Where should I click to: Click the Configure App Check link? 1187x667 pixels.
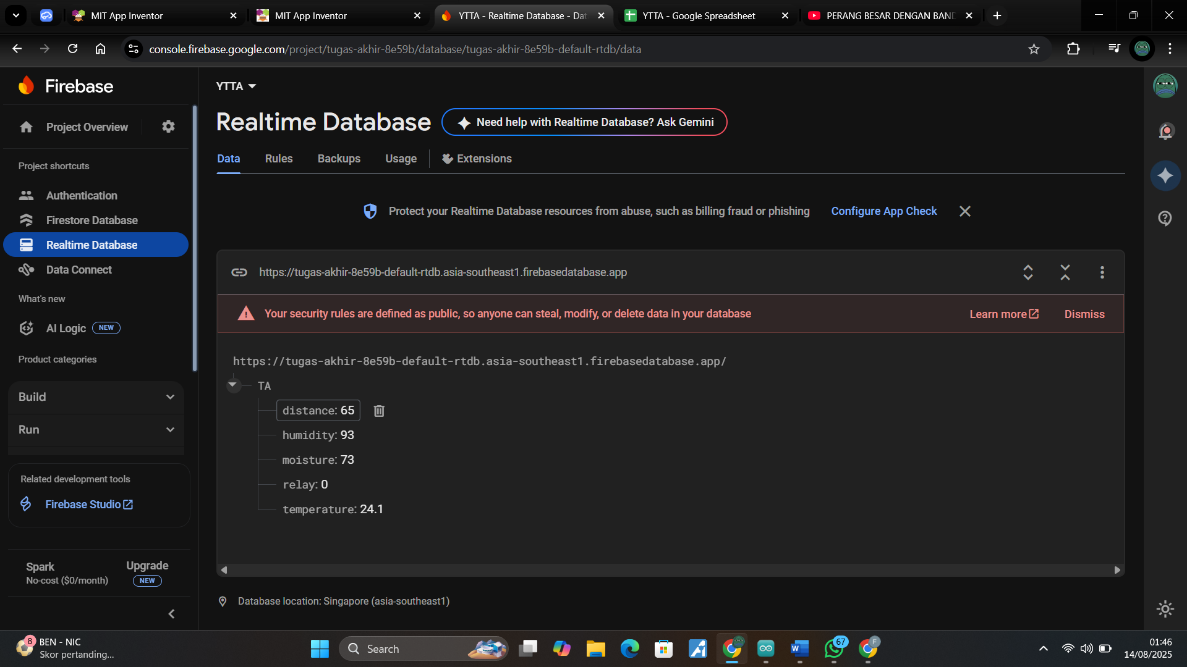(883, 211)
